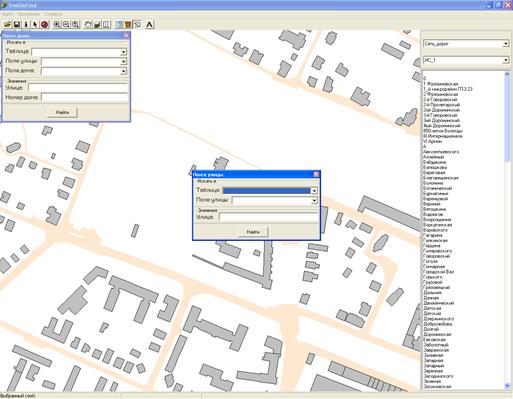The image size is (513, 399).
Task: Click the red stop cancel icon
Action: [x=45, y=24]
